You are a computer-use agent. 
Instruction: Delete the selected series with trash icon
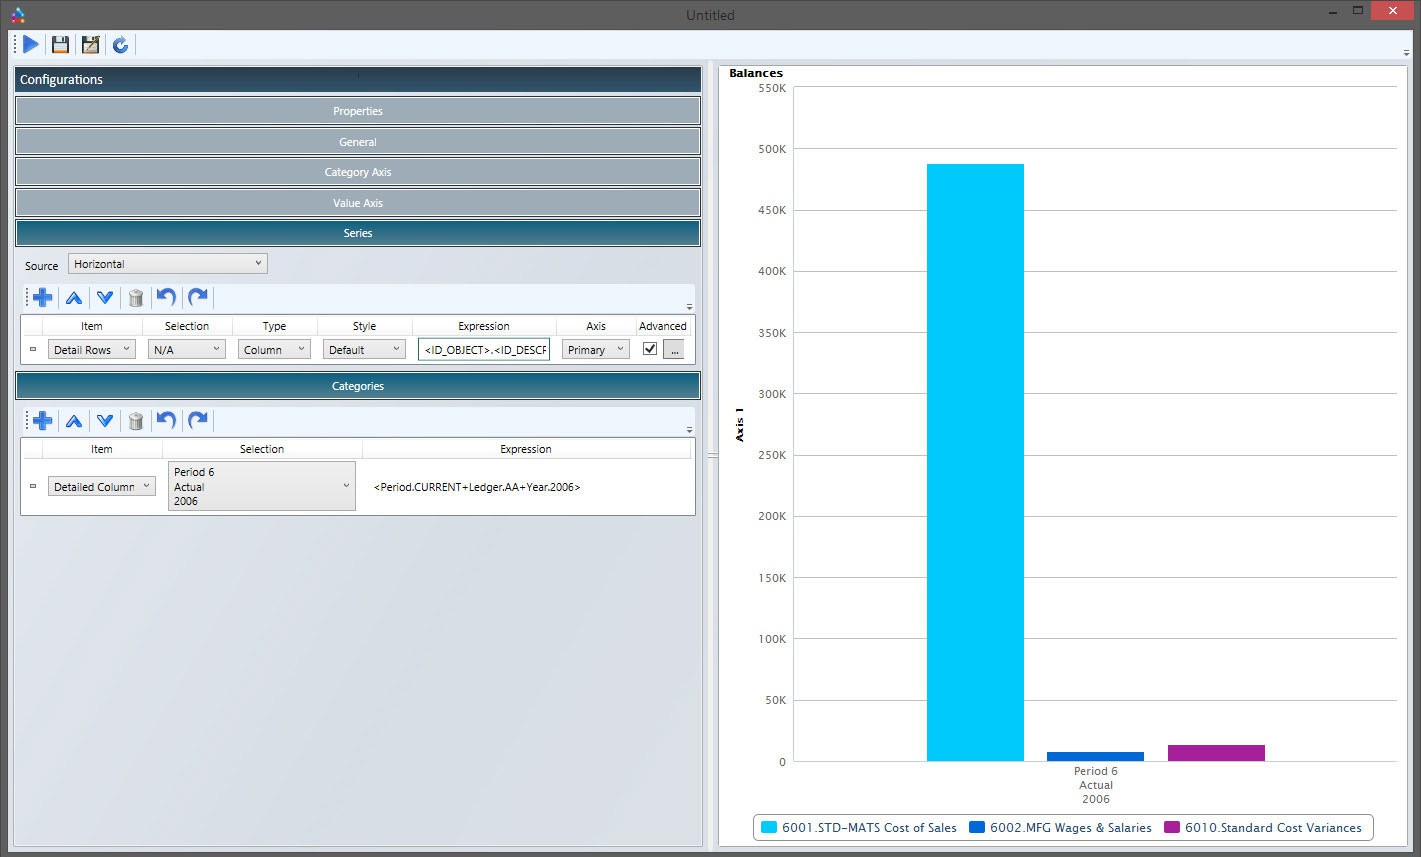pyautogui.click(x=136, y=297)
